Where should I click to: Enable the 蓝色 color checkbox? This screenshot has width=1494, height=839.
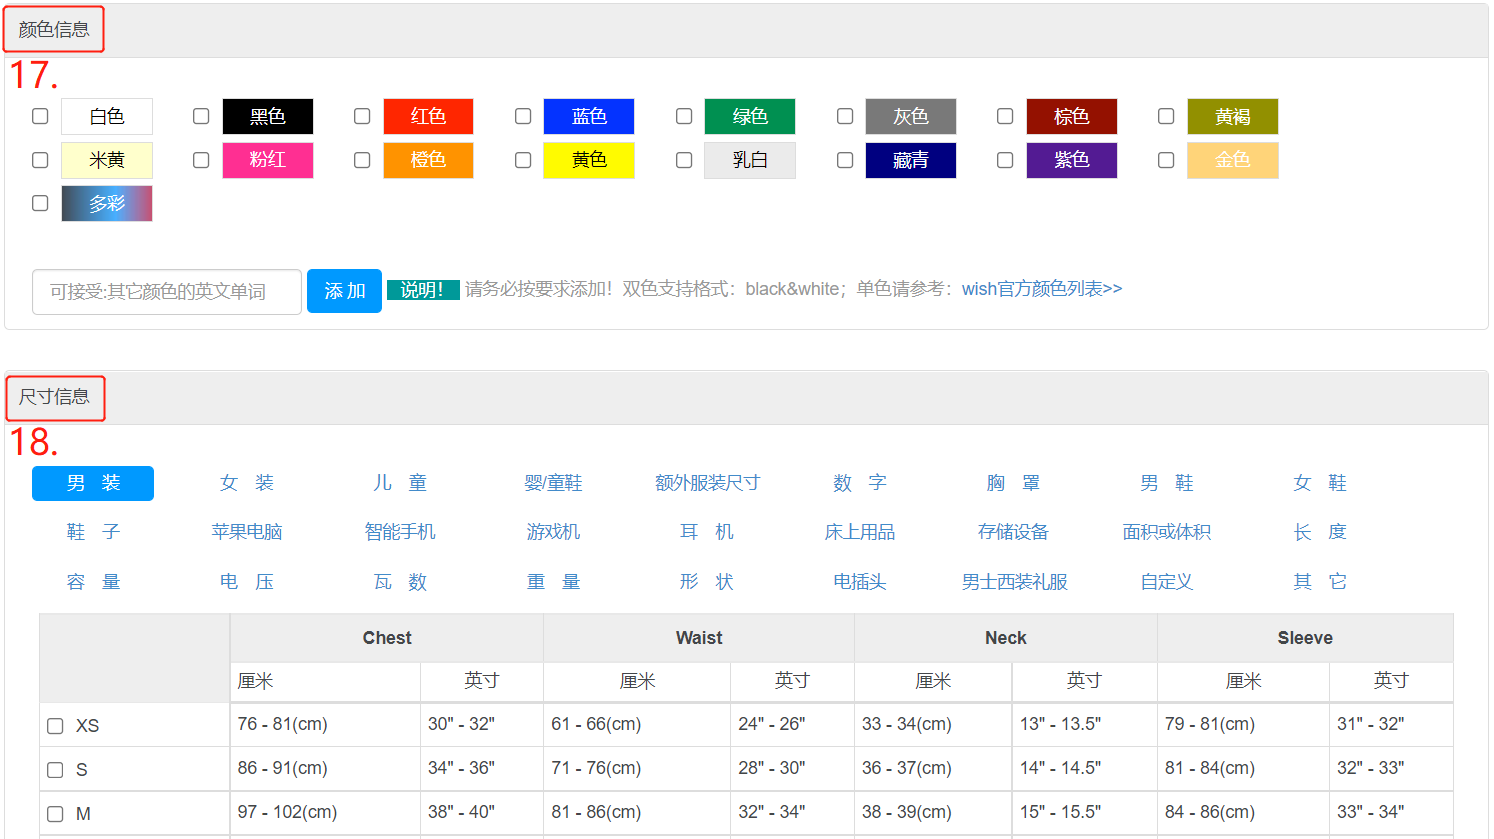(x=523, y=116)
